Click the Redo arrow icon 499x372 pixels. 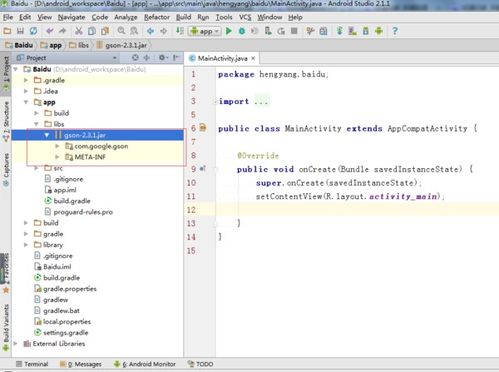point(62,31)
